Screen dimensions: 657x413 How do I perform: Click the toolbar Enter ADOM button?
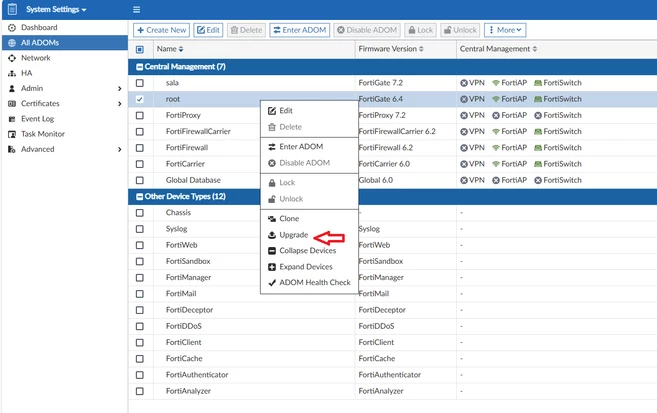click(300, 30)
